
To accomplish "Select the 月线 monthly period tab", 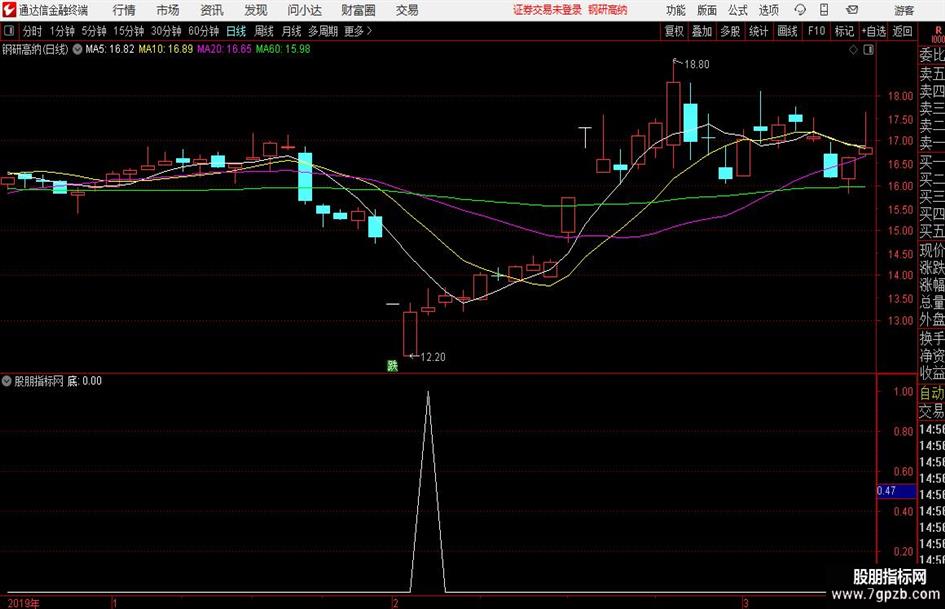I will pos(291,31).
